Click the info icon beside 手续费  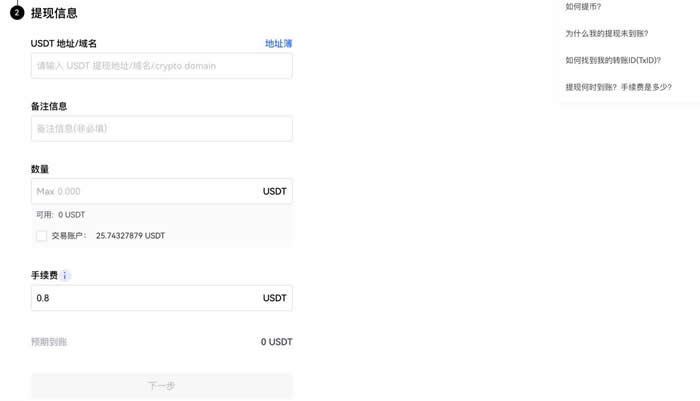(65, 276)
